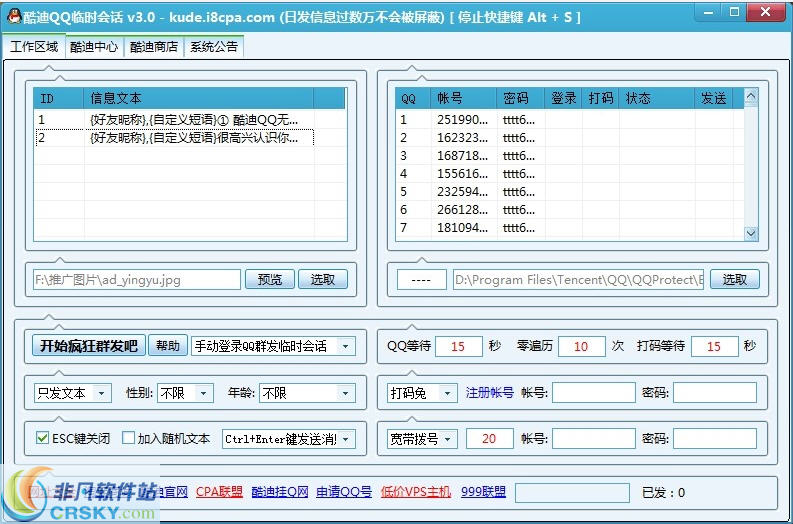Click the ---- field beside the QQ path
The image size is (793, 524).
coord(421,280)
